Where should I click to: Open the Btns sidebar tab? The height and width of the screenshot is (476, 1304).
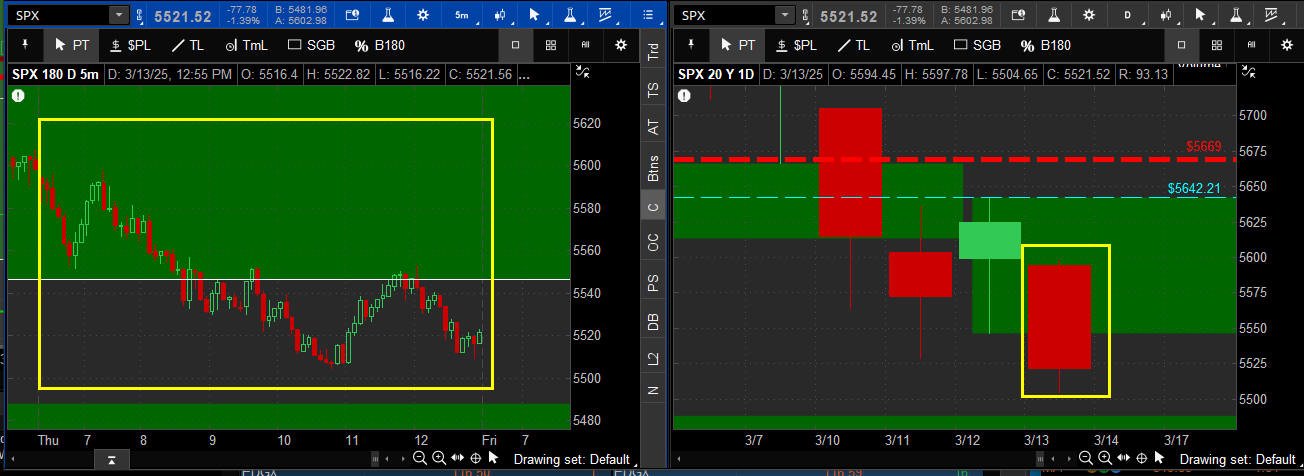654,168
